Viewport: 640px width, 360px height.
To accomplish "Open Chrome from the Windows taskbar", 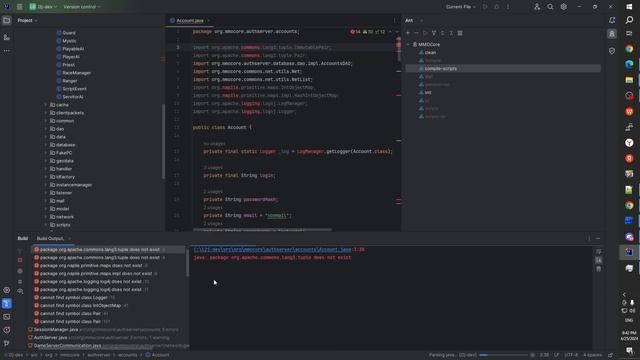I will tap(629, 49).
